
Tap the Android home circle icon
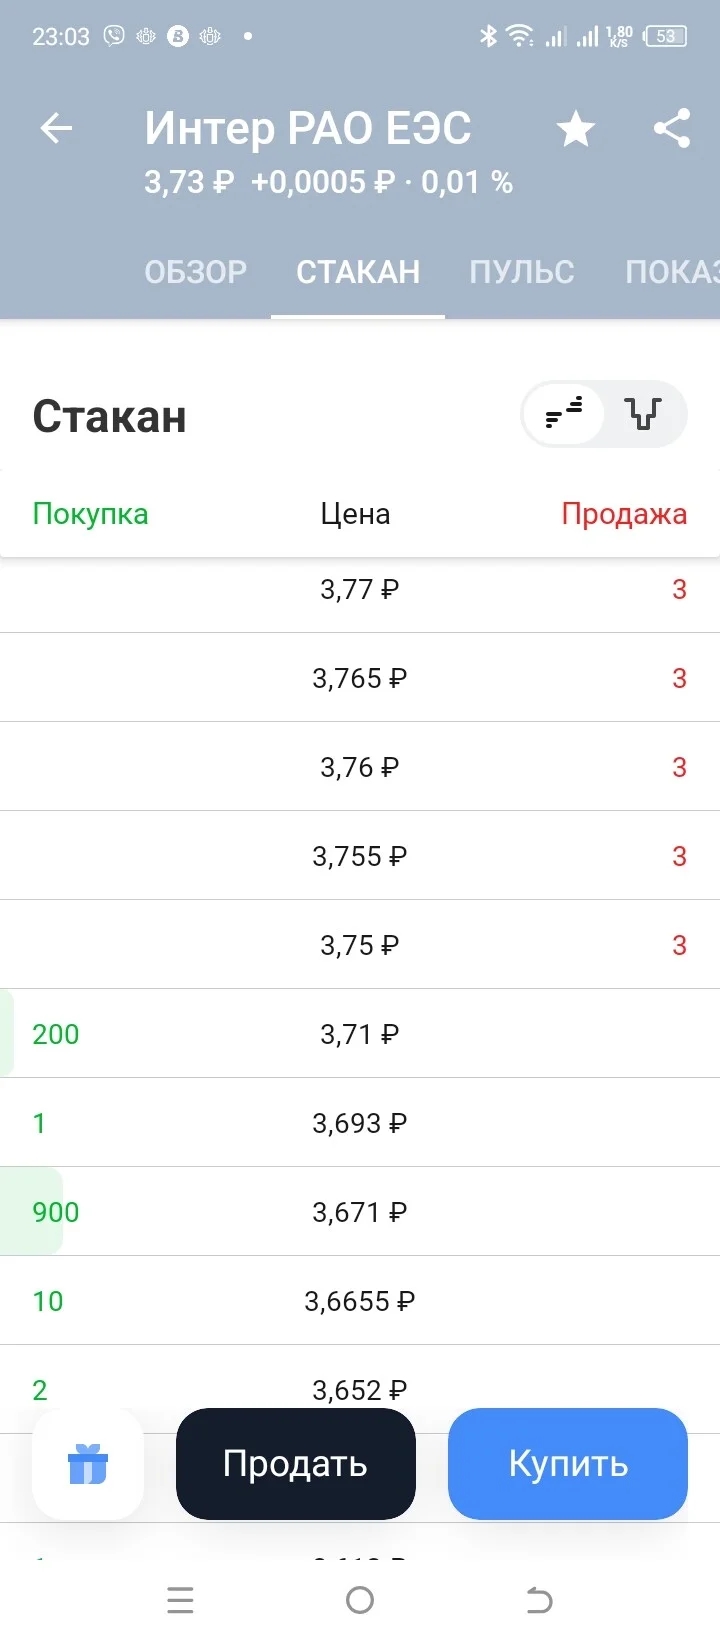tap(360, 1600)
